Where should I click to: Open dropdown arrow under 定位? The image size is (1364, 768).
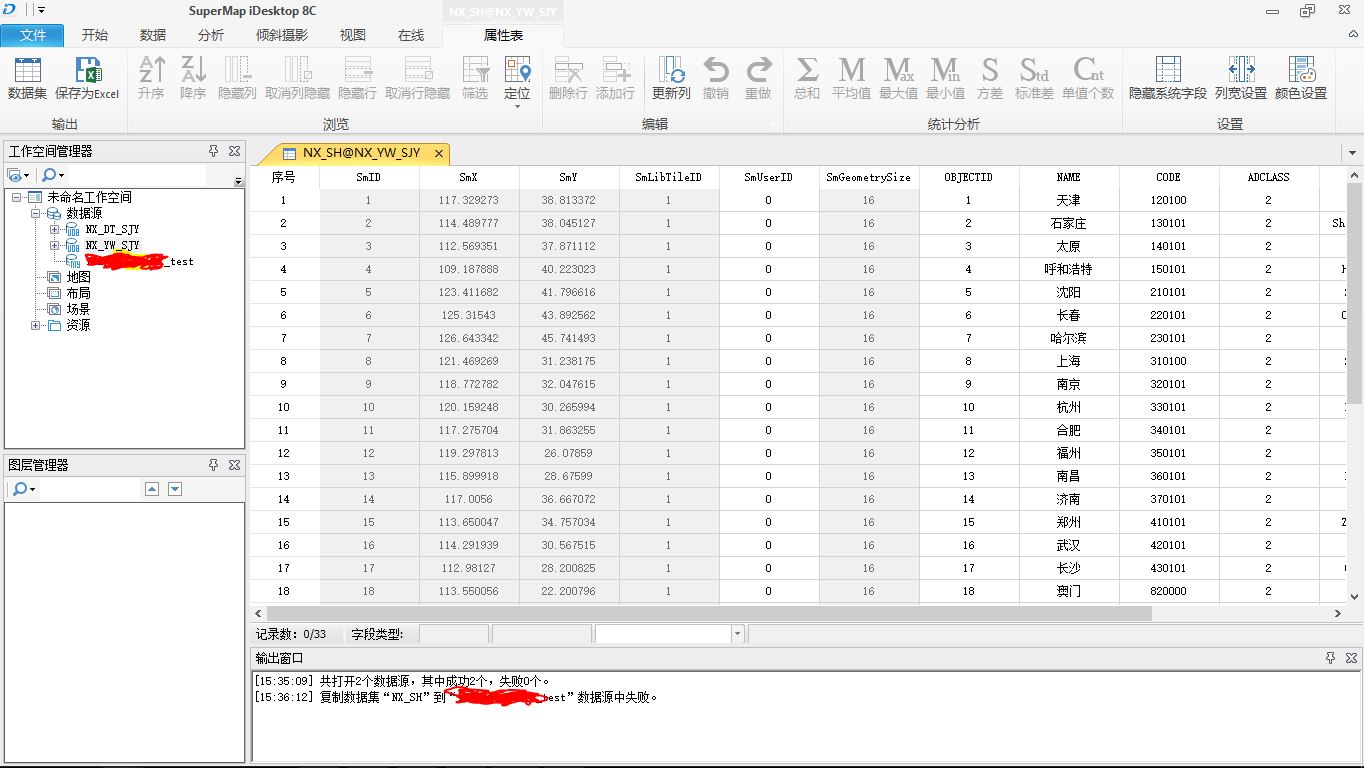click(x=517, y=106)
